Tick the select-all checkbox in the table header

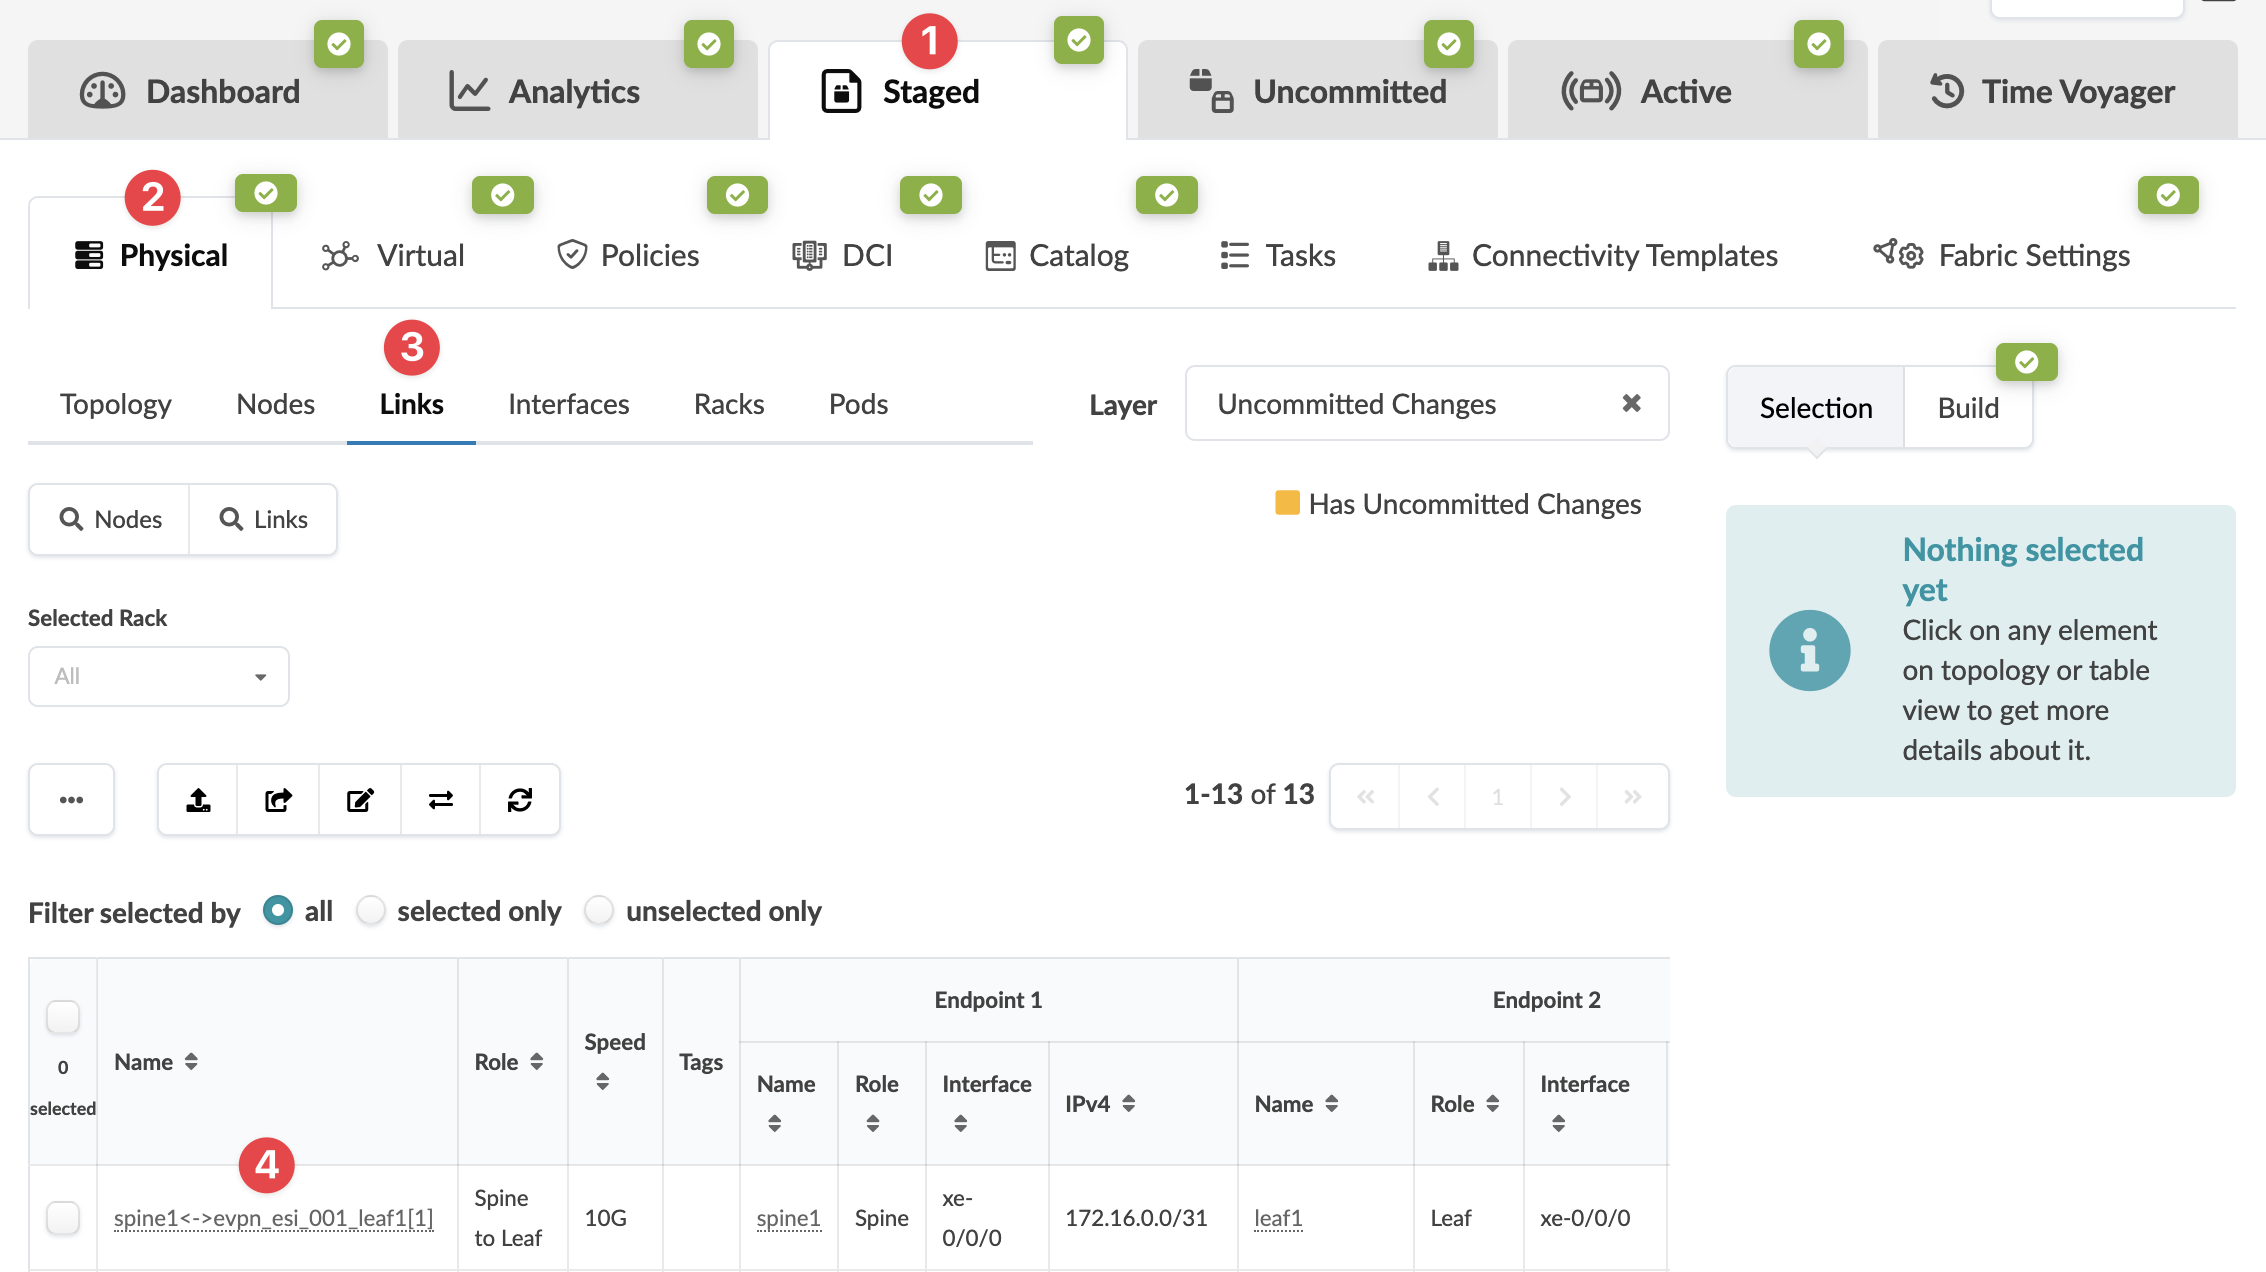tap(63, 1017)
